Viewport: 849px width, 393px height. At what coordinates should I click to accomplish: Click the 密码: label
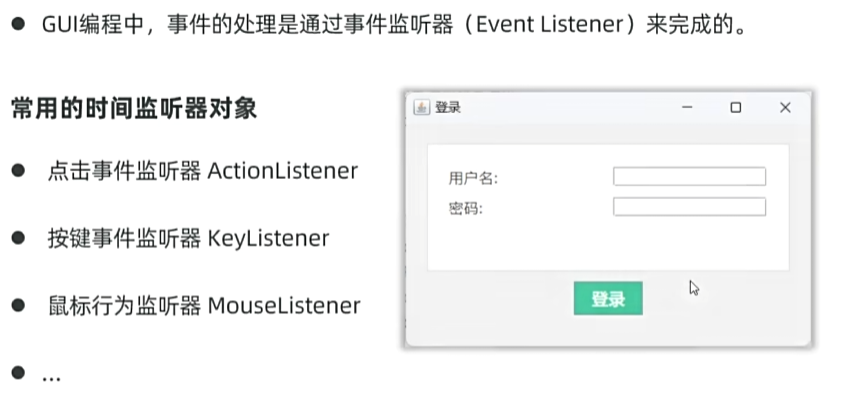466,208
